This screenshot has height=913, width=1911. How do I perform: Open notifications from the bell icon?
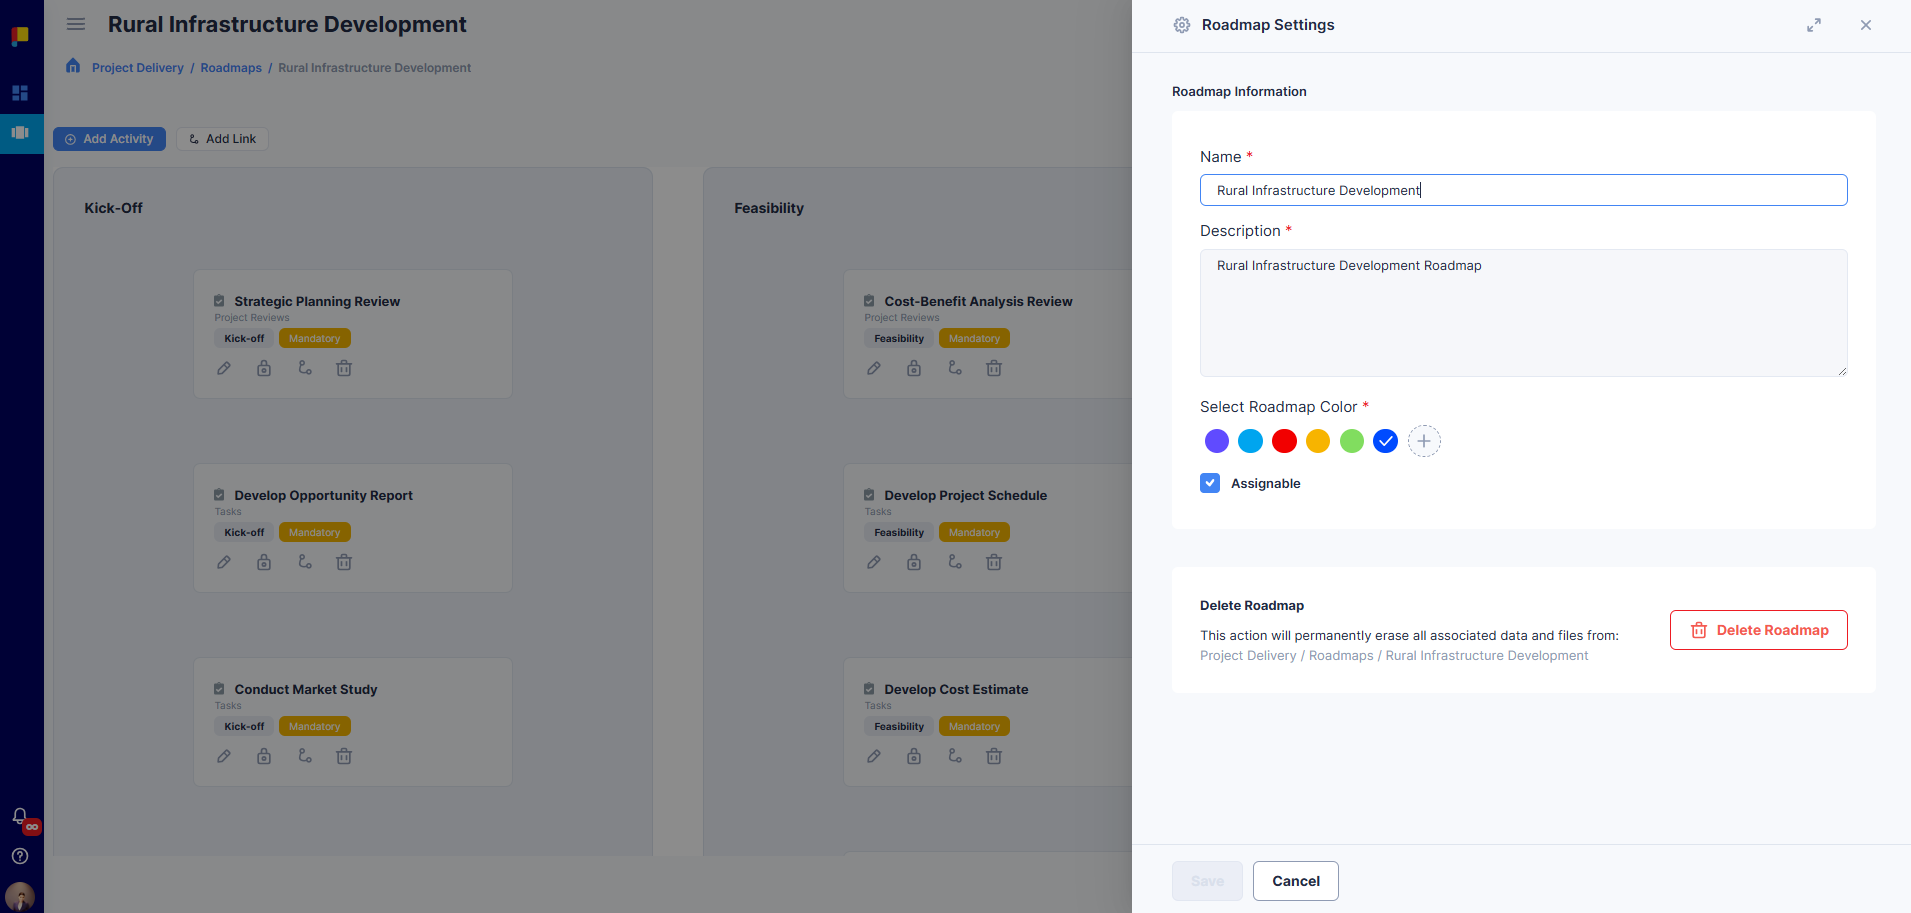[x=20, y=816]
